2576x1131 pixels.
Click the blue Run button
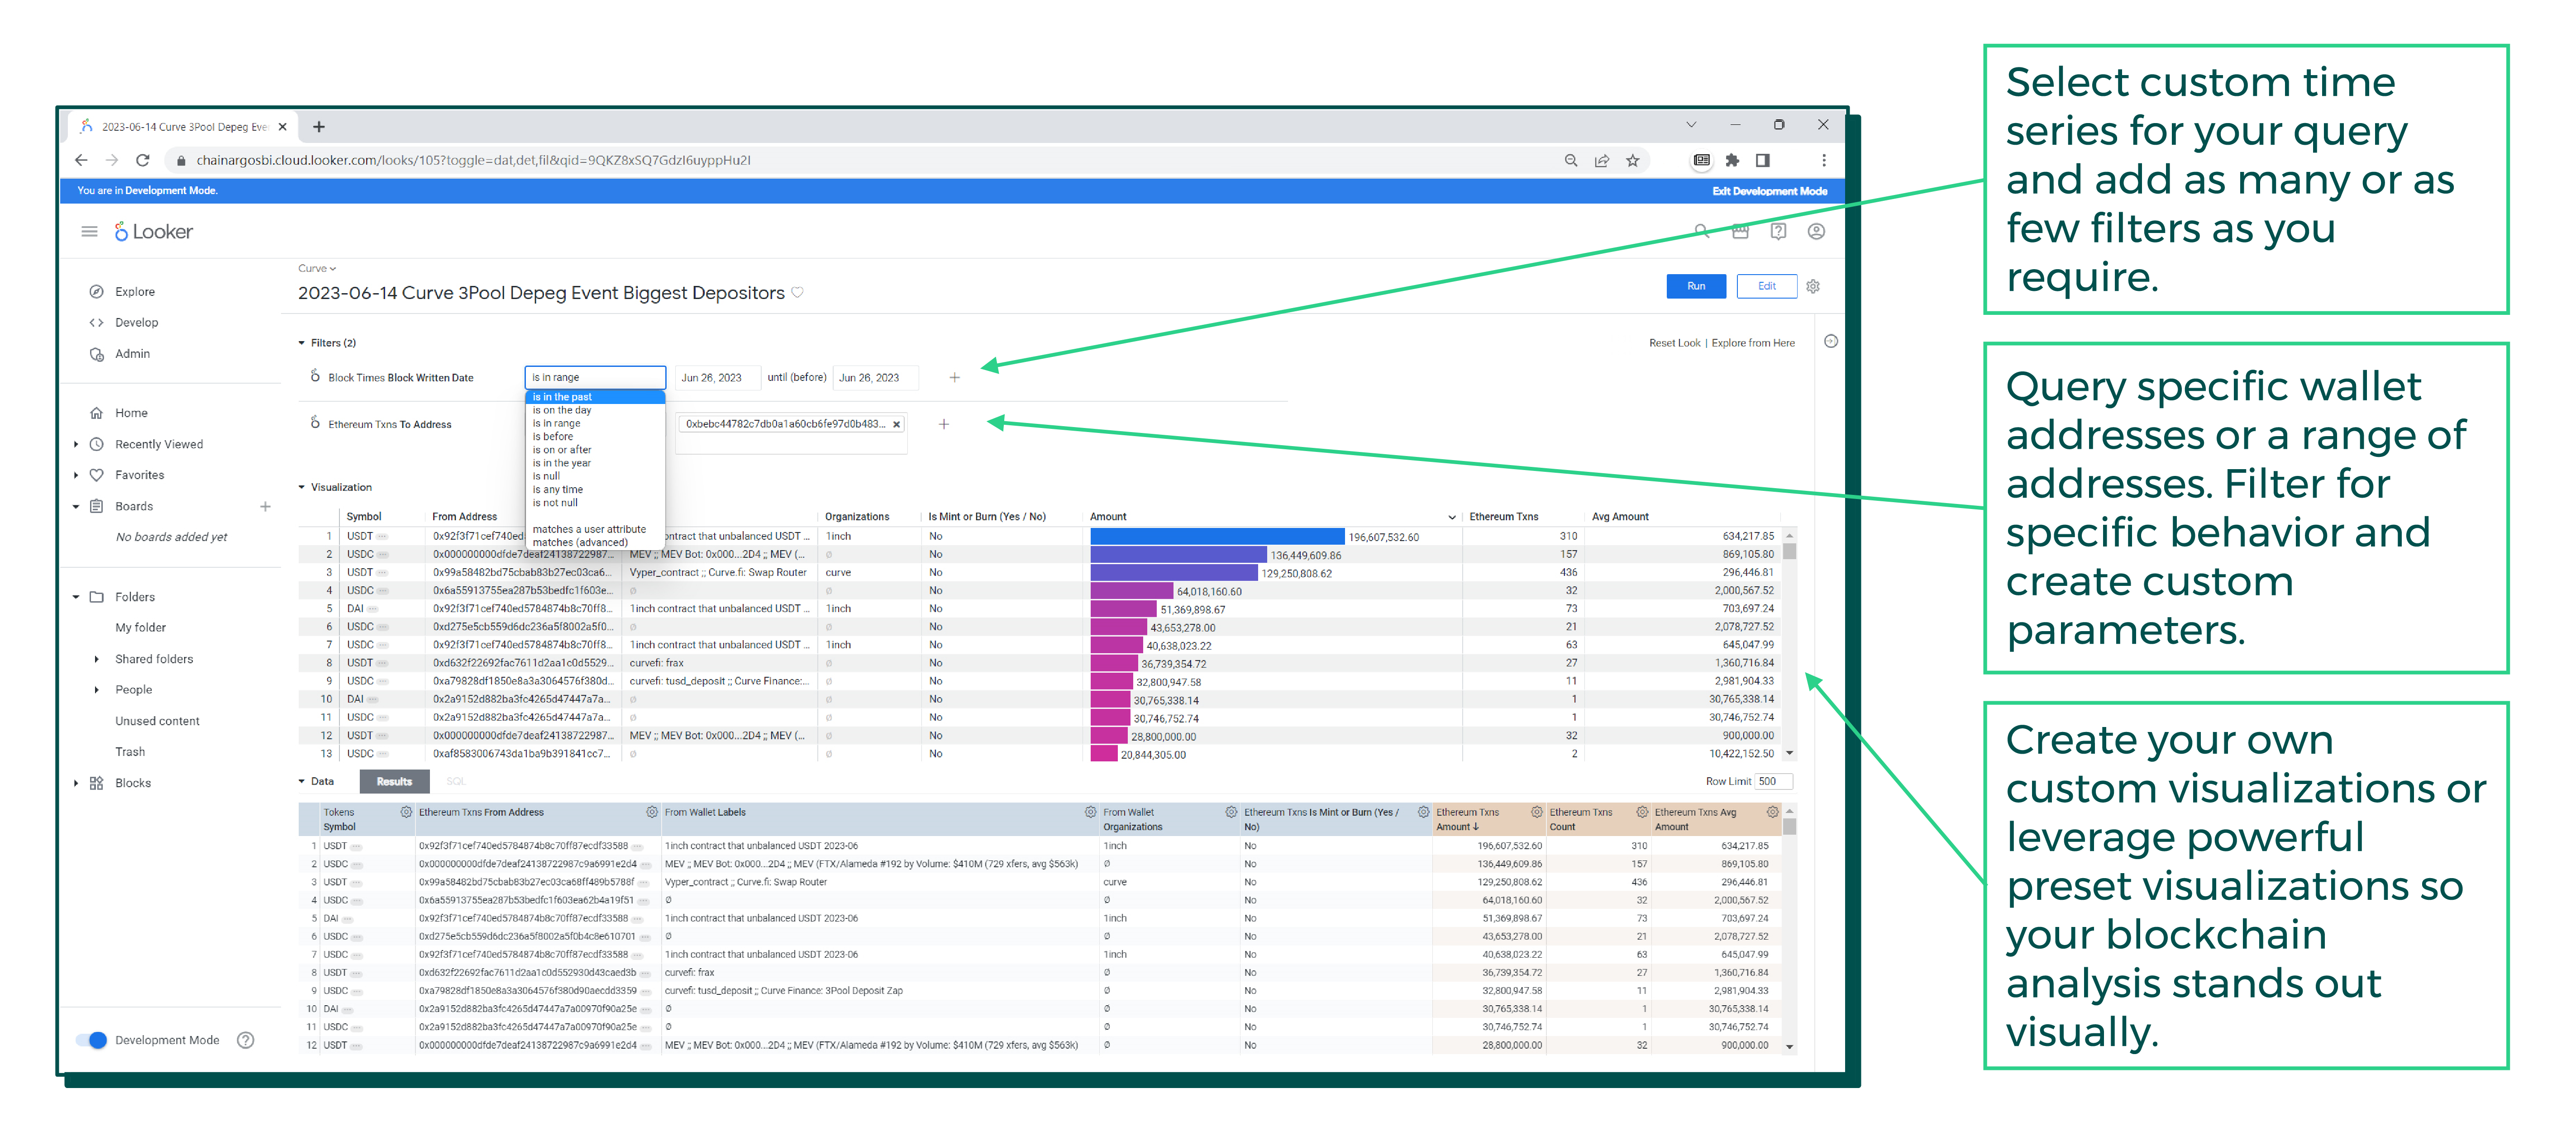(1696, 287)
